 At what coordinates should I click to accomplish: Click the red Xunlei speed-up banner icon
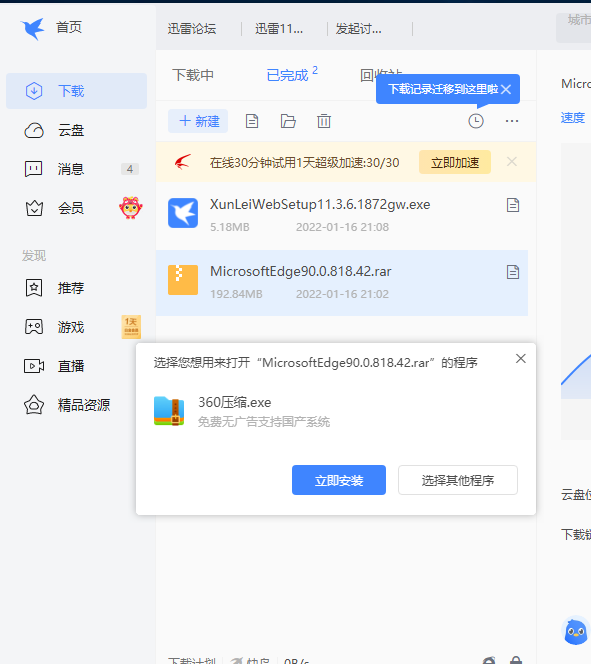183,162
